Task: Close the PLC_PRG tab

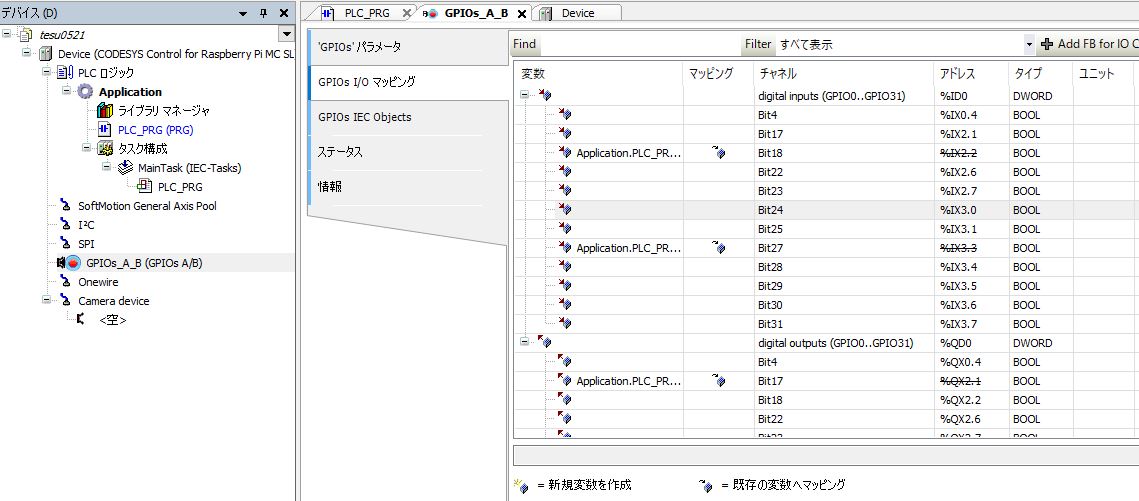Action: click(407, 13)
